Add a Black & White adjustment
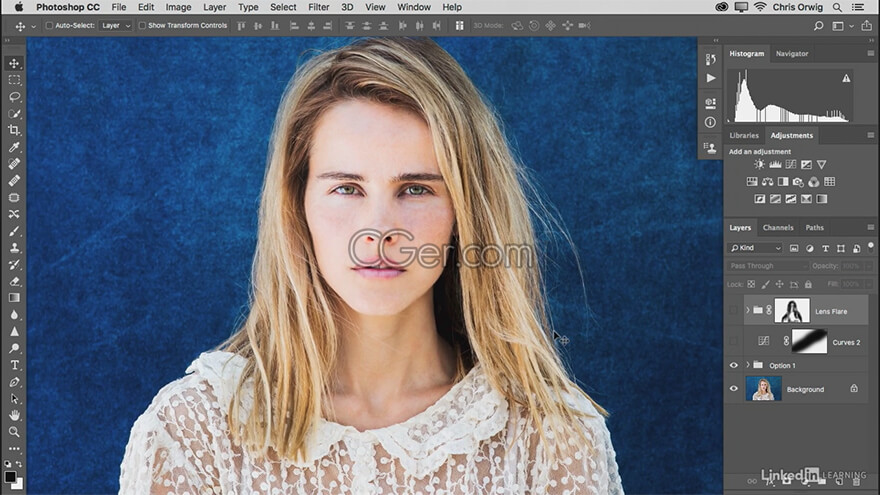The width and height of the screenshot is (880, 495). [x=783, y=181]
